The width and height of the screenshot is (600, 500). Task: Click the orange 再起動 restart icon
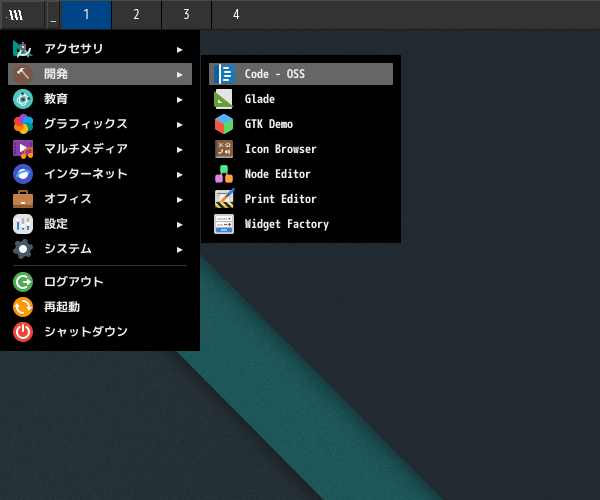(x=23, y=307)
